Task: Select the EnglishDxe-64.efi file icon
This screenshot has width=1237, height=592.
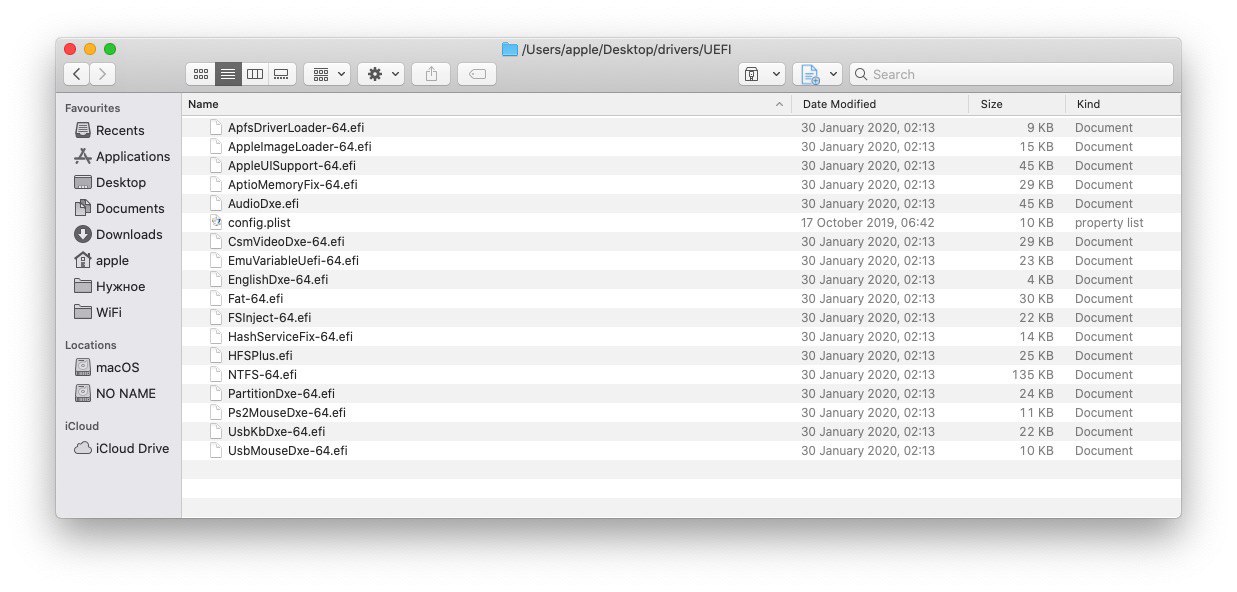Action: pyautogui.click(x=215, y=280)
